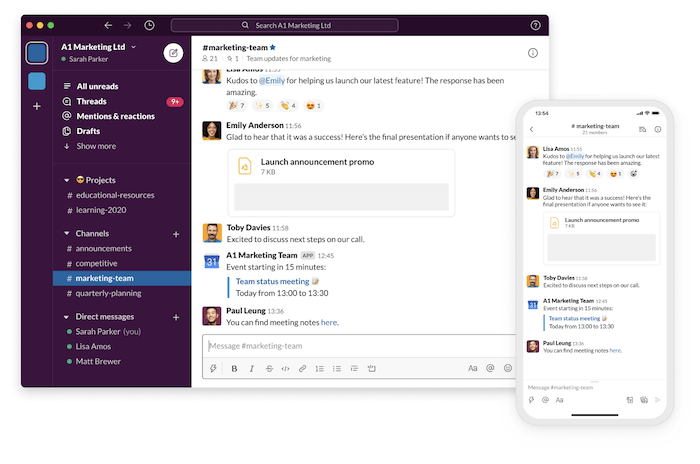Open Threads in the sidebar
The height and width of the screenshot is (464, 700).
91,101
